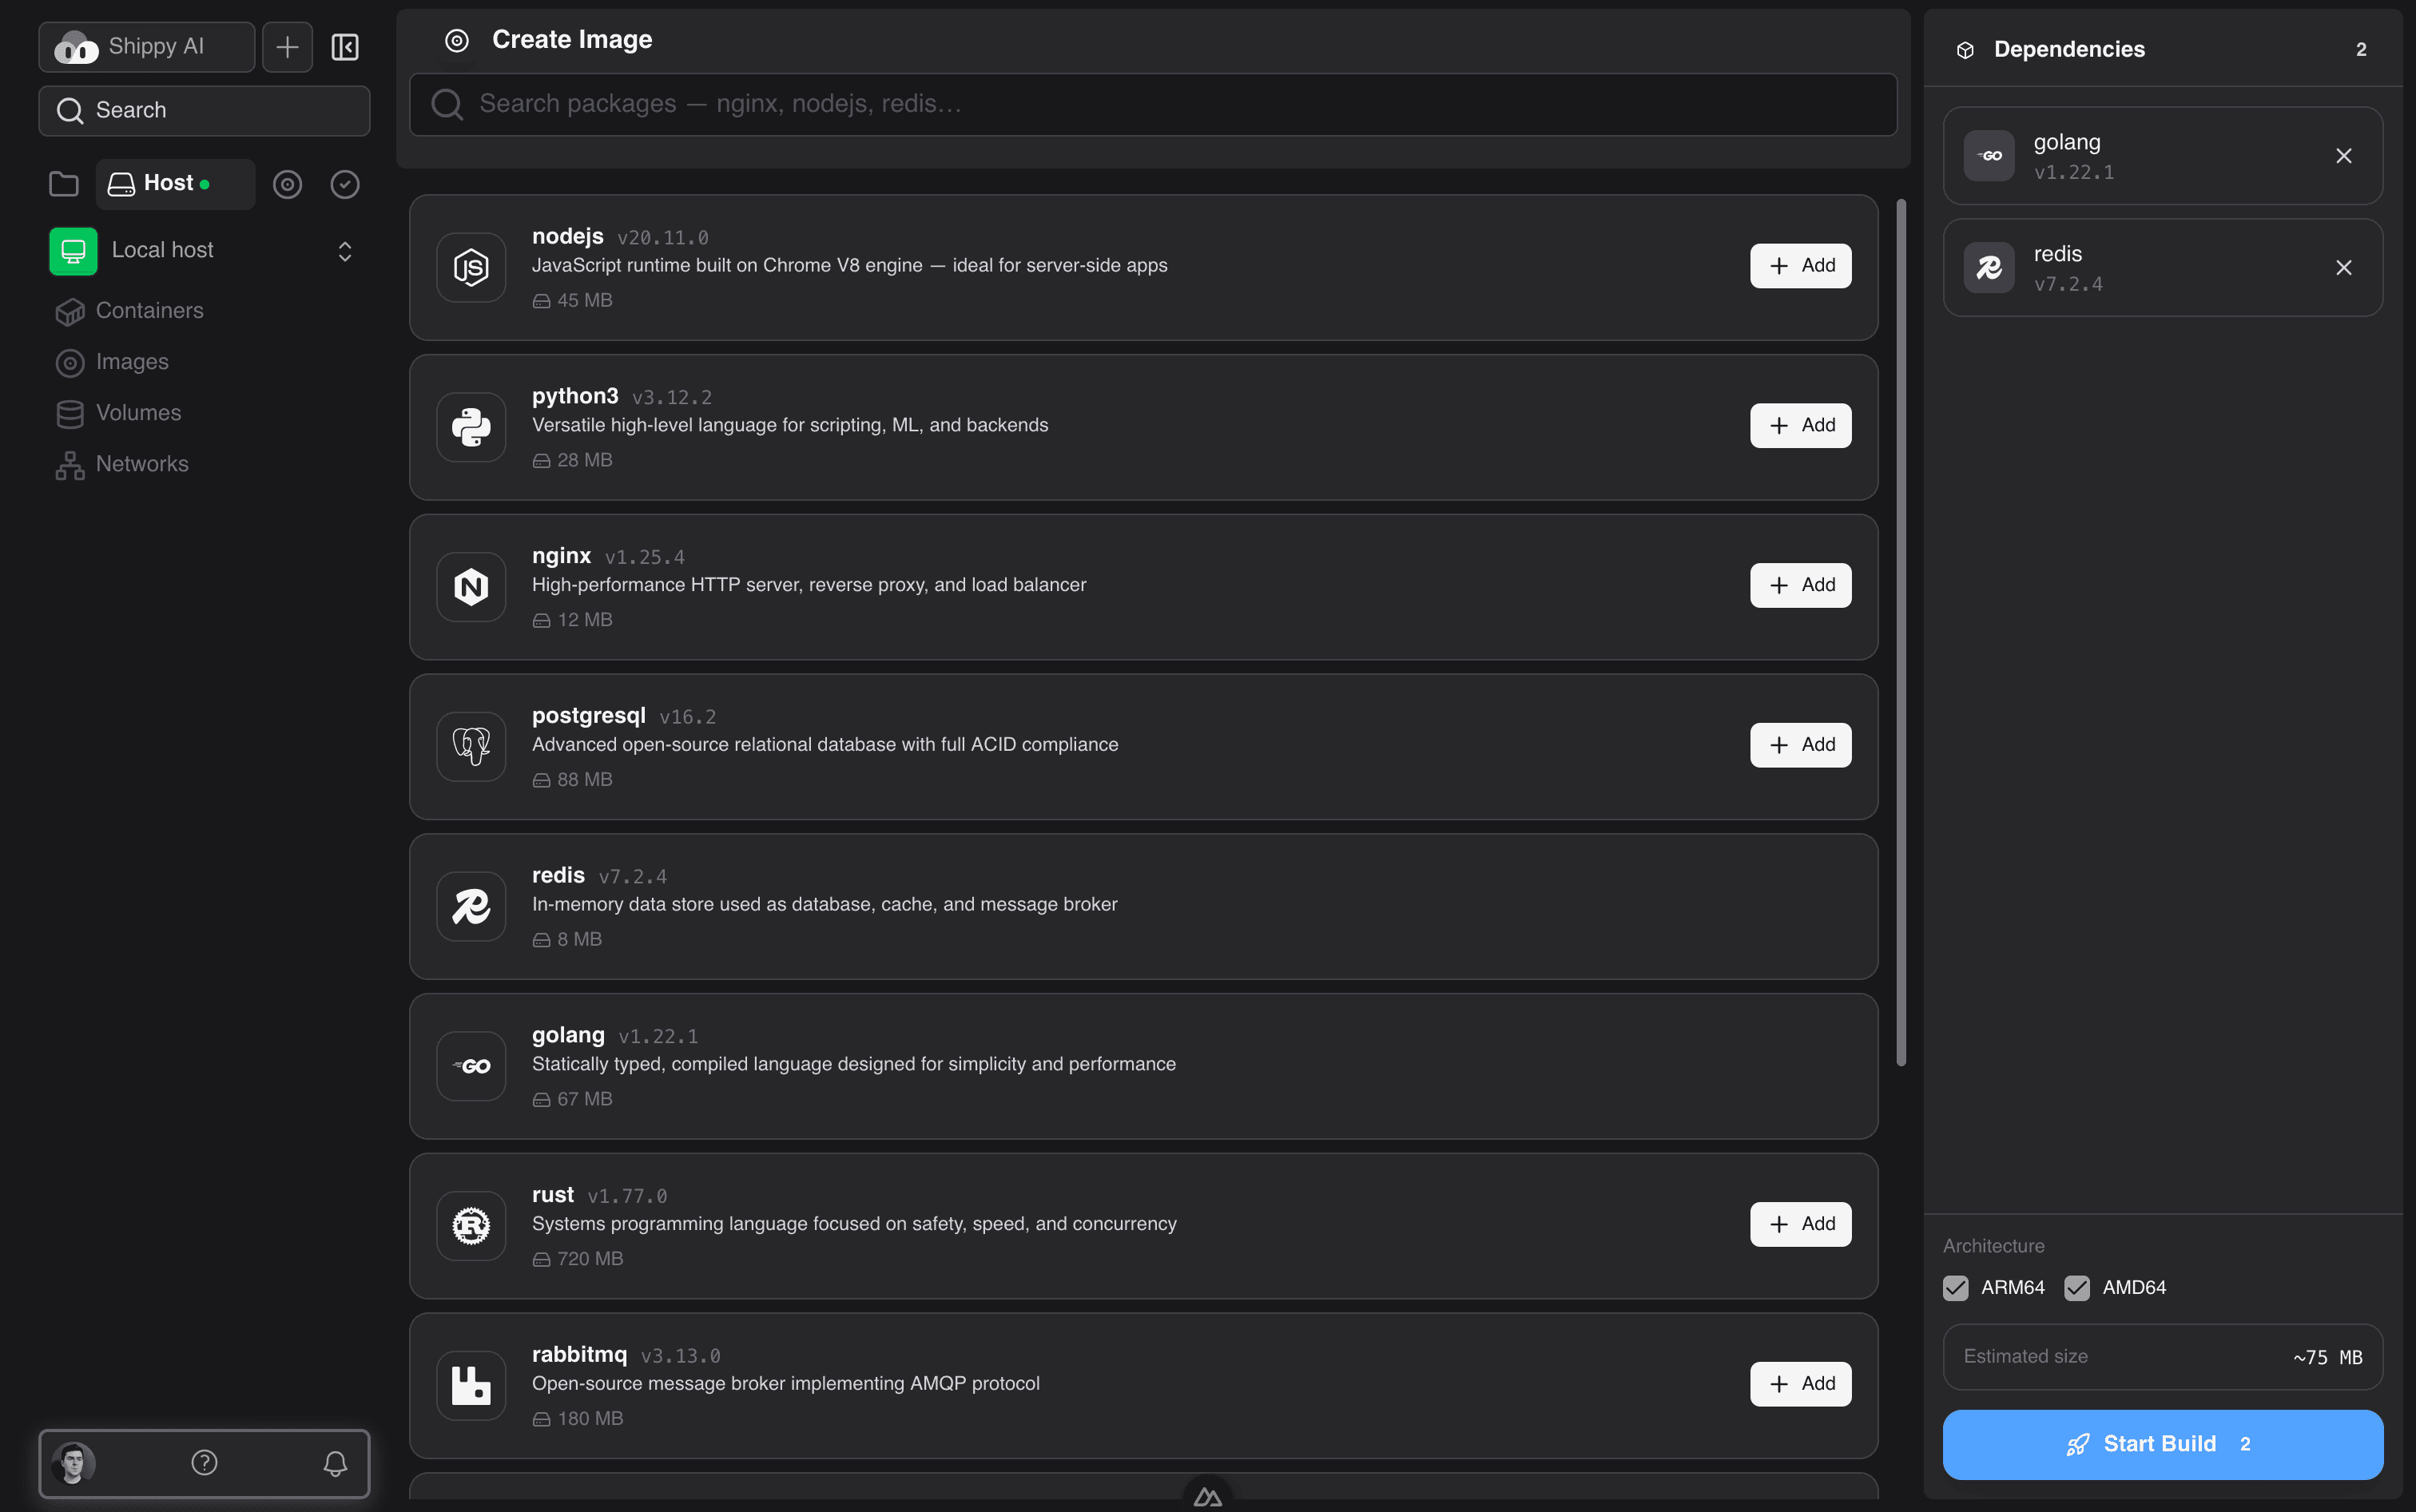Click the Start Build button
Image resolution: width=2416 pixels, height=1512 pixels.
(x=2162, y=1445)
